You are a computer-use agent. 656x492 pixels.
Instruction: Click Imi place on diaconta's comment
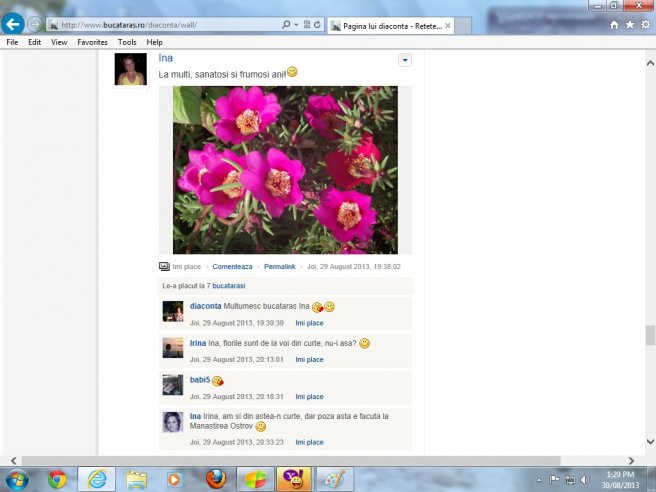tap(309, 323)
